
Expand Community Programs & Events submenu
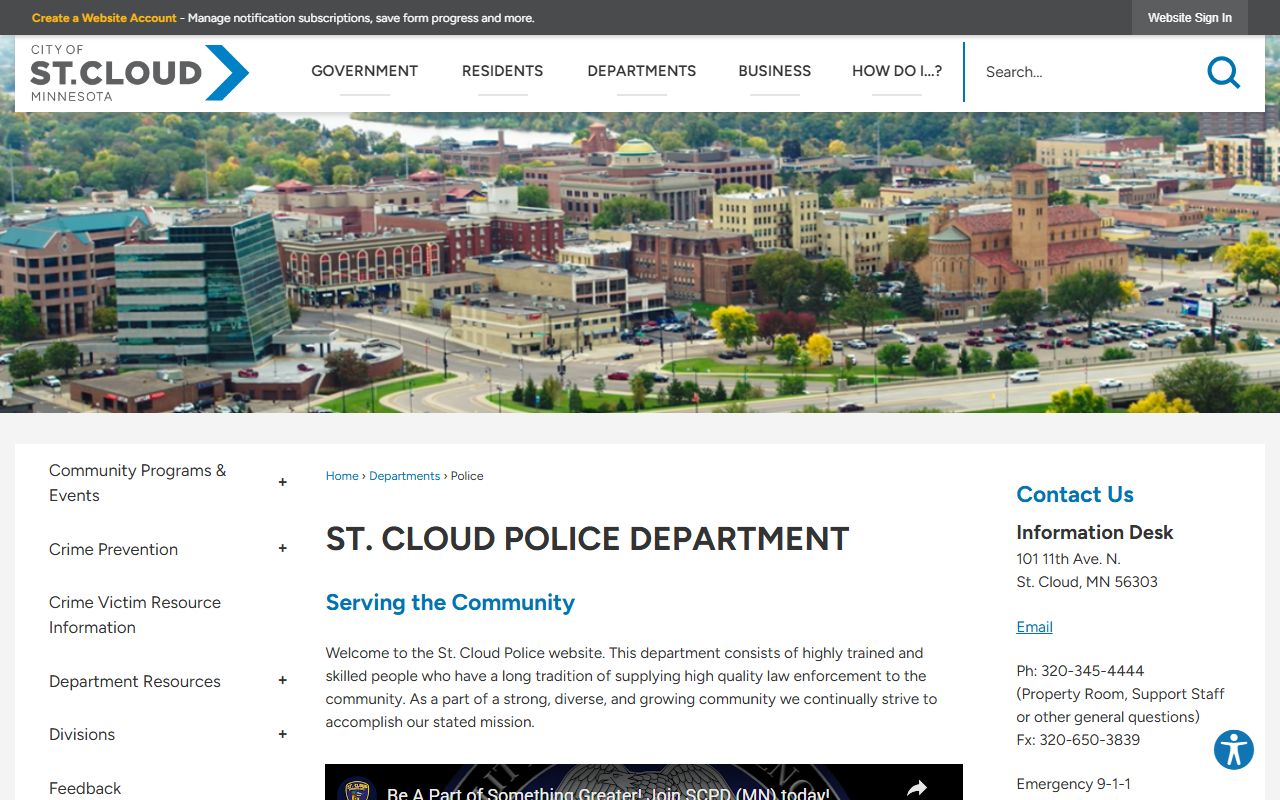coord(282,483)
